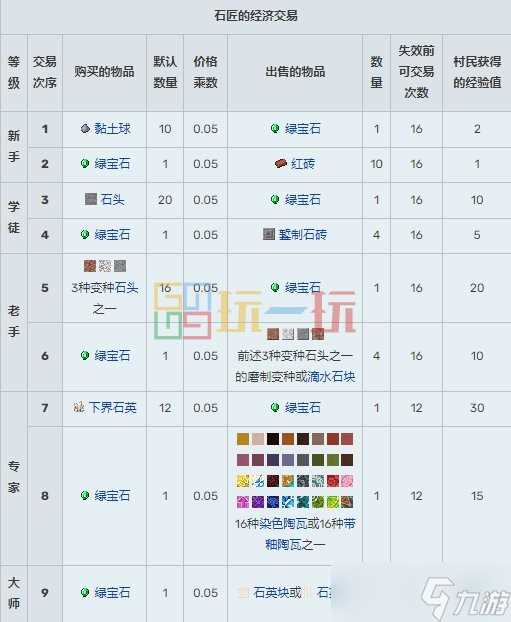Viewport: 511px width, 622px height.
Task: Click the experience value 30 in row 7
Action: point(477,408)
